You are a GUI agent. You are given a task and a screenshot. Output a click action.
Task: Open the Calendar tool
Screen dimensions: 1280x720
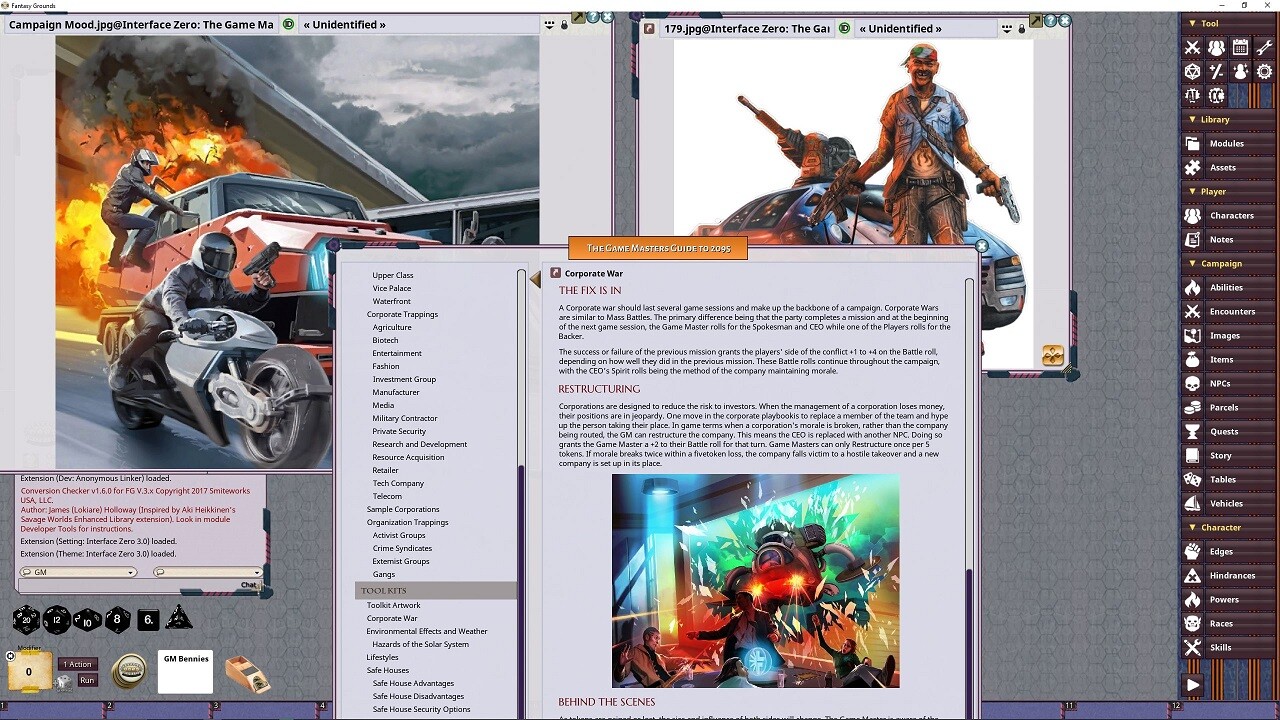pyautogui.click(x=1240, y=47)
